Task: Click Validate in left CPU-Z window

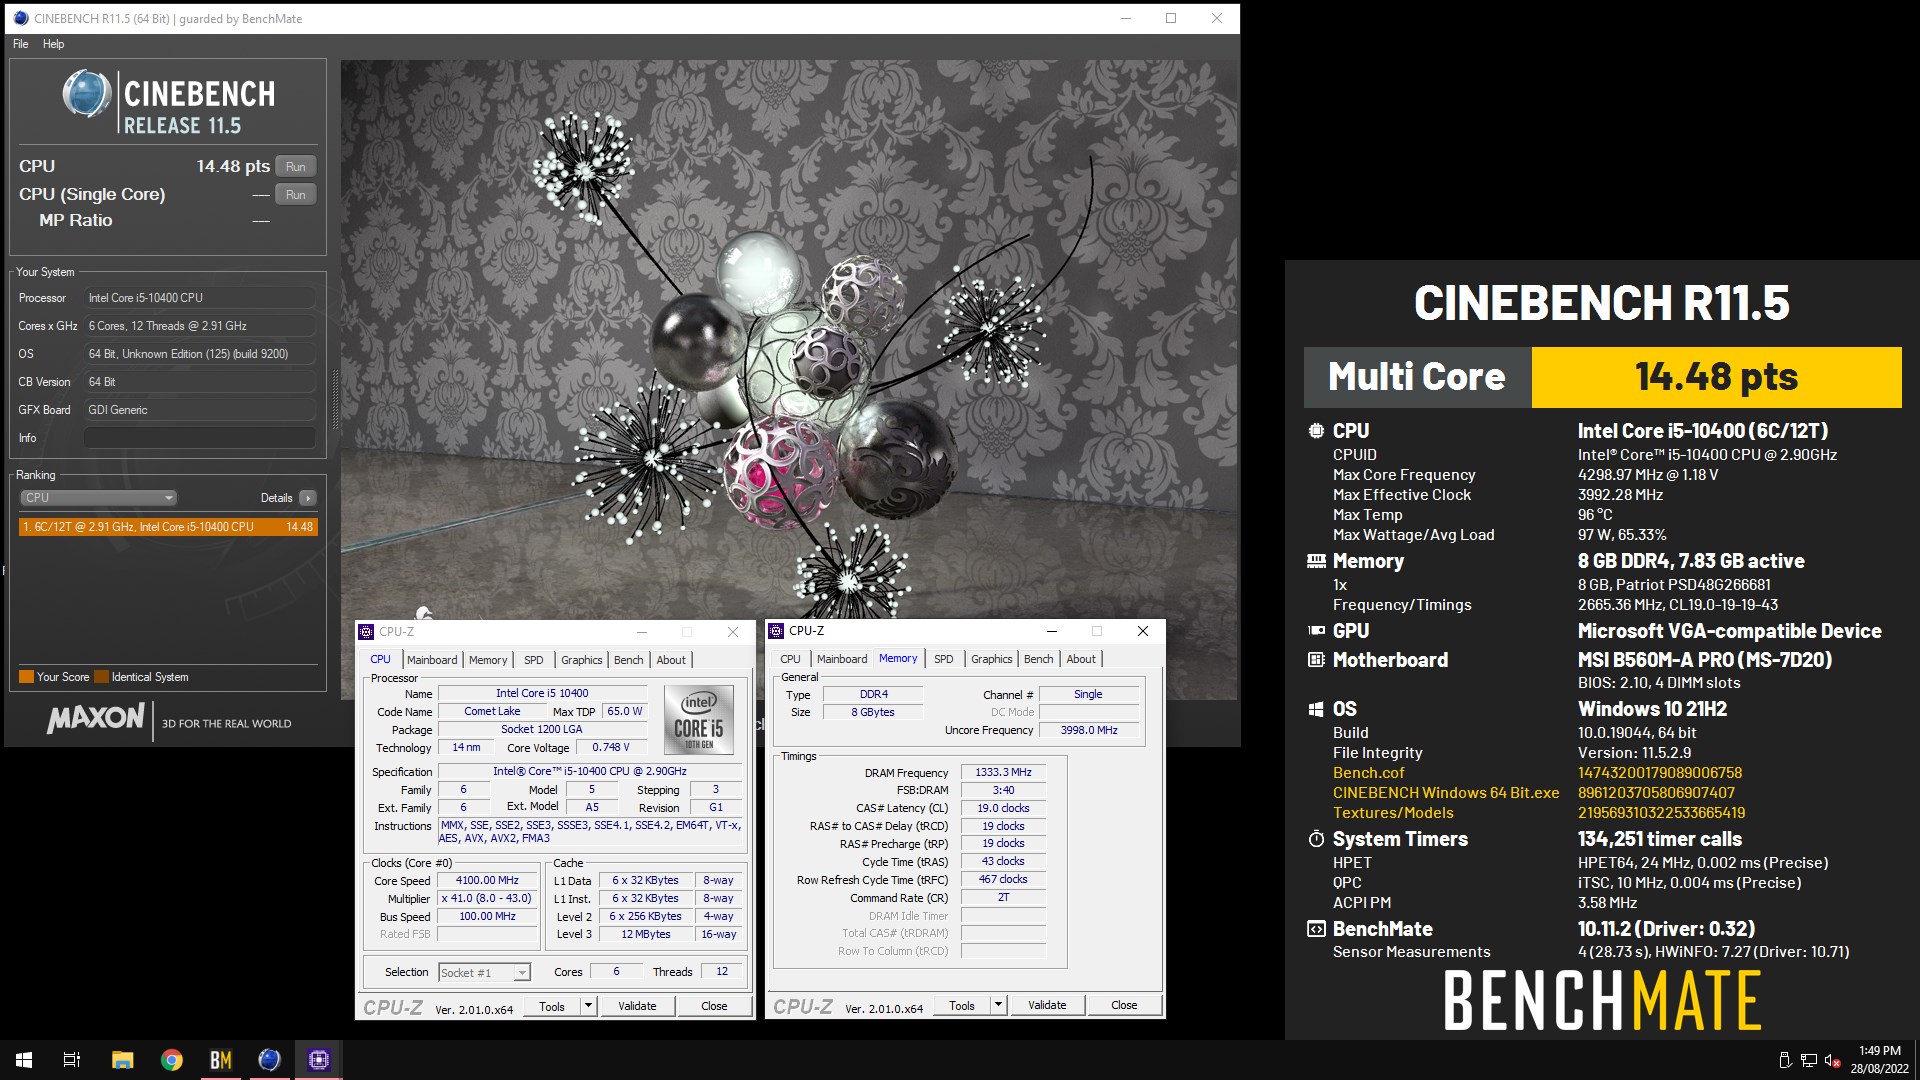Action: pos(637,1007)
